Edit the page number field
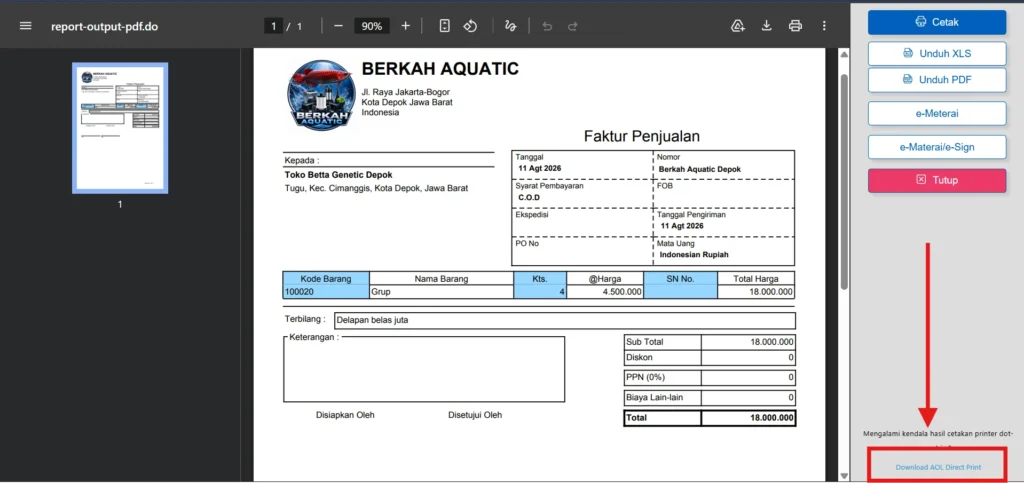 273,26
